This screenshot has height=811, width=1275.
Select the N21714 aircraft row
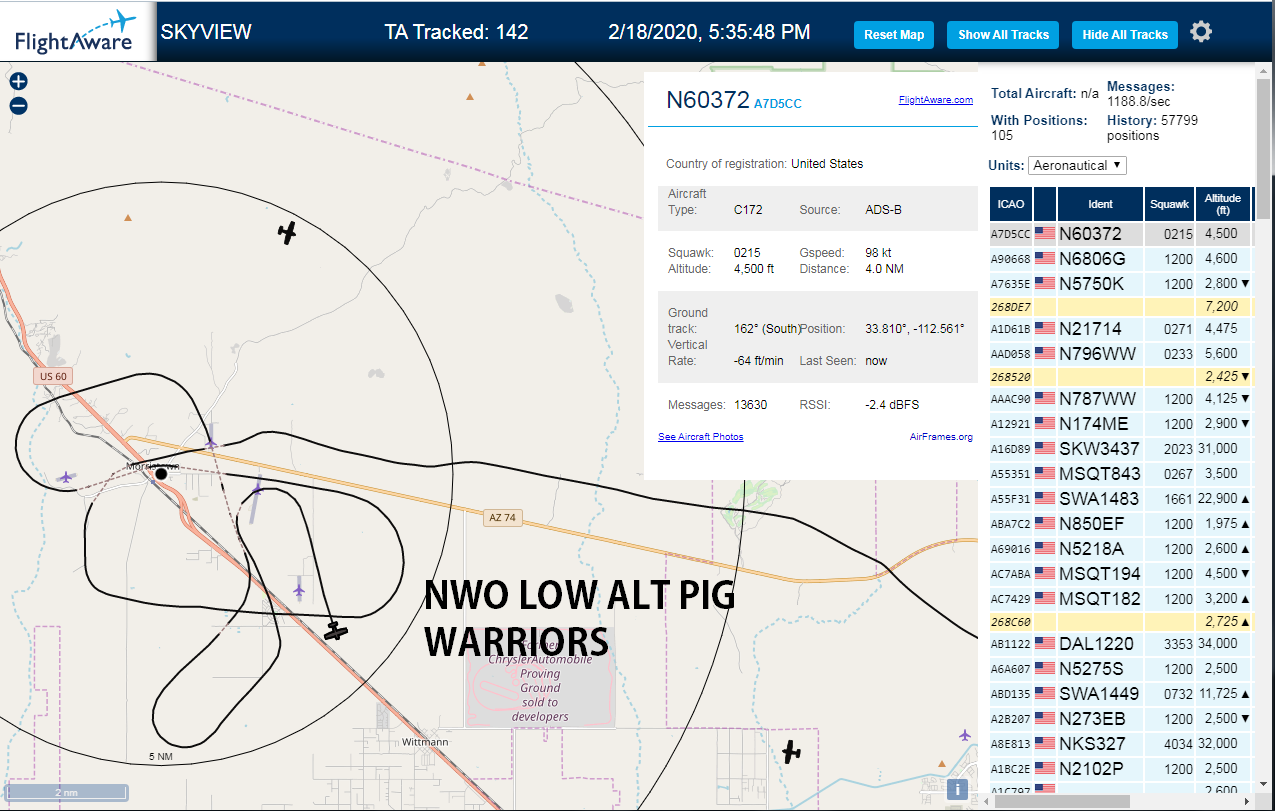1120,328
